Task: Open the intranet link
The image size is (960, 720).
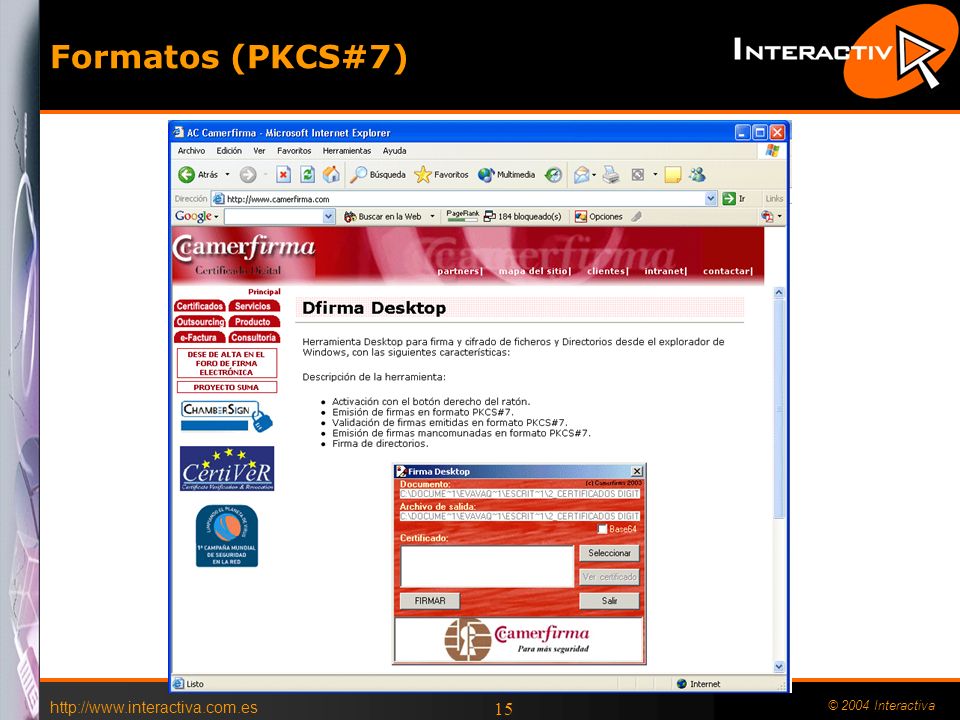Action: (x=666, y=271)
